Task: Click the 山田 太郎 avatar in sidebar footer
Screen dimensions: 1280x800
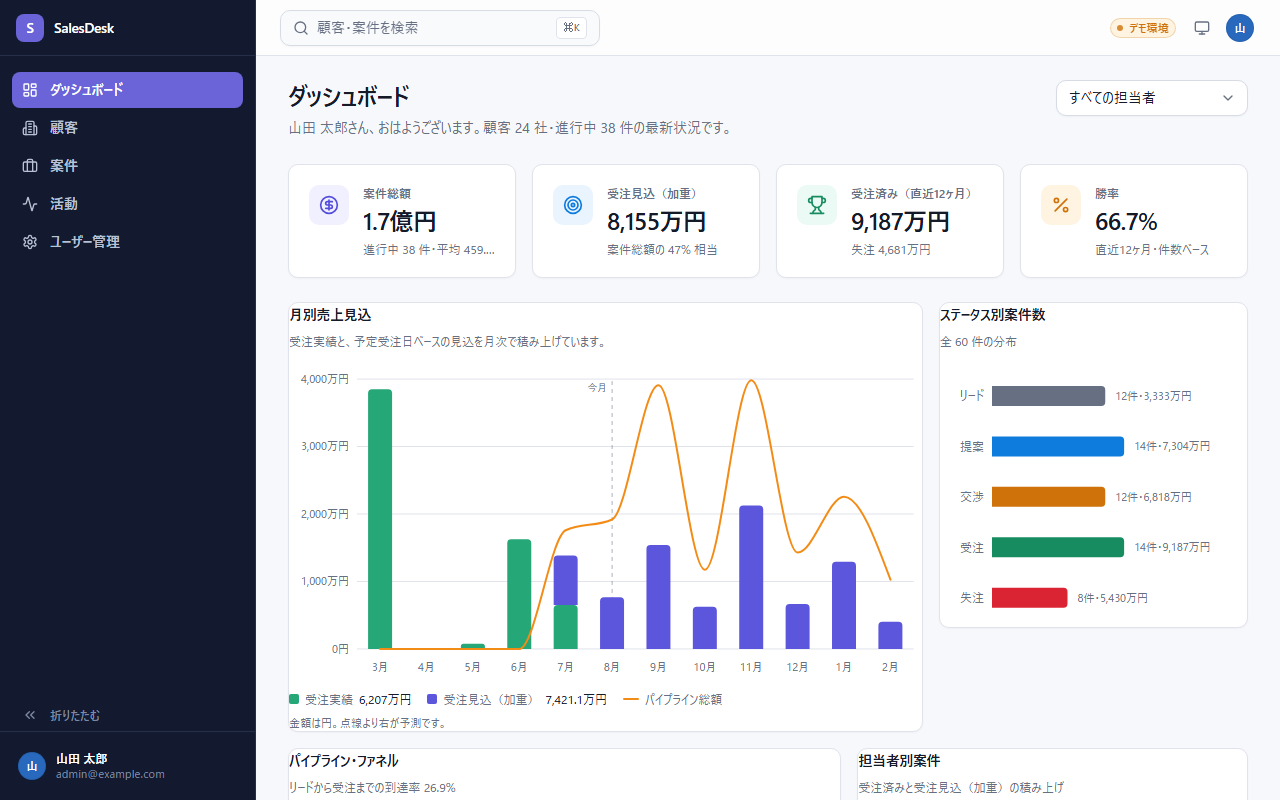Action: tap(32, 766)
